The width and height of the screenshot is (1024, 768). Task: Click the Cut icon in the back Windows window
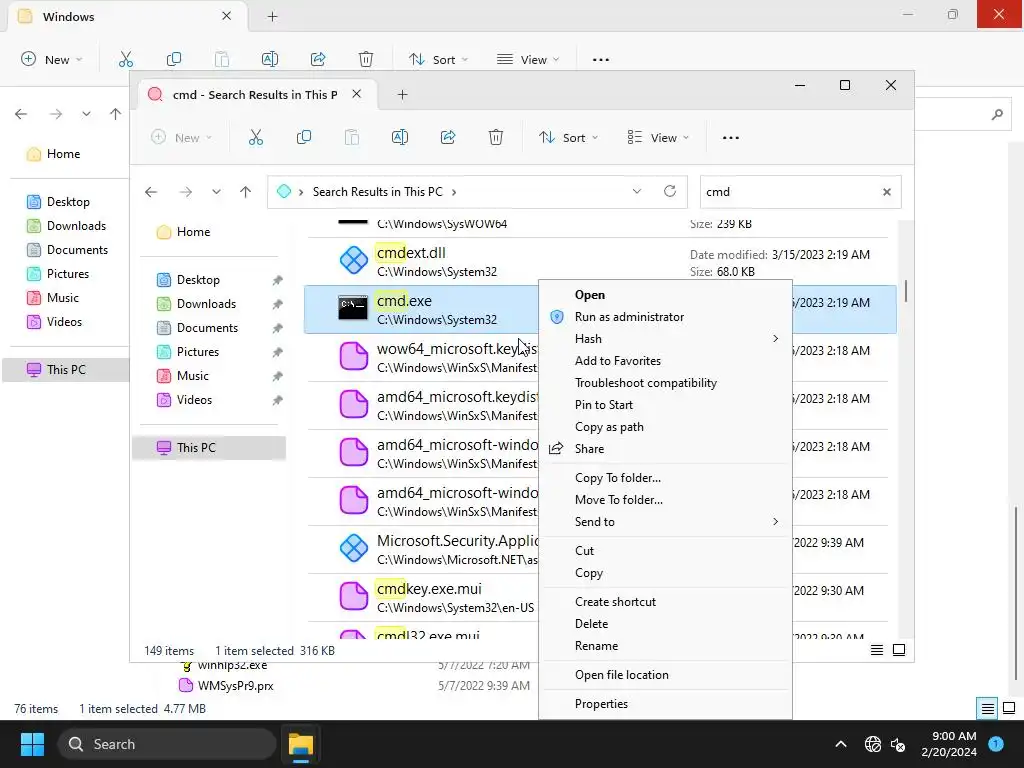click(x=125, y=59)
